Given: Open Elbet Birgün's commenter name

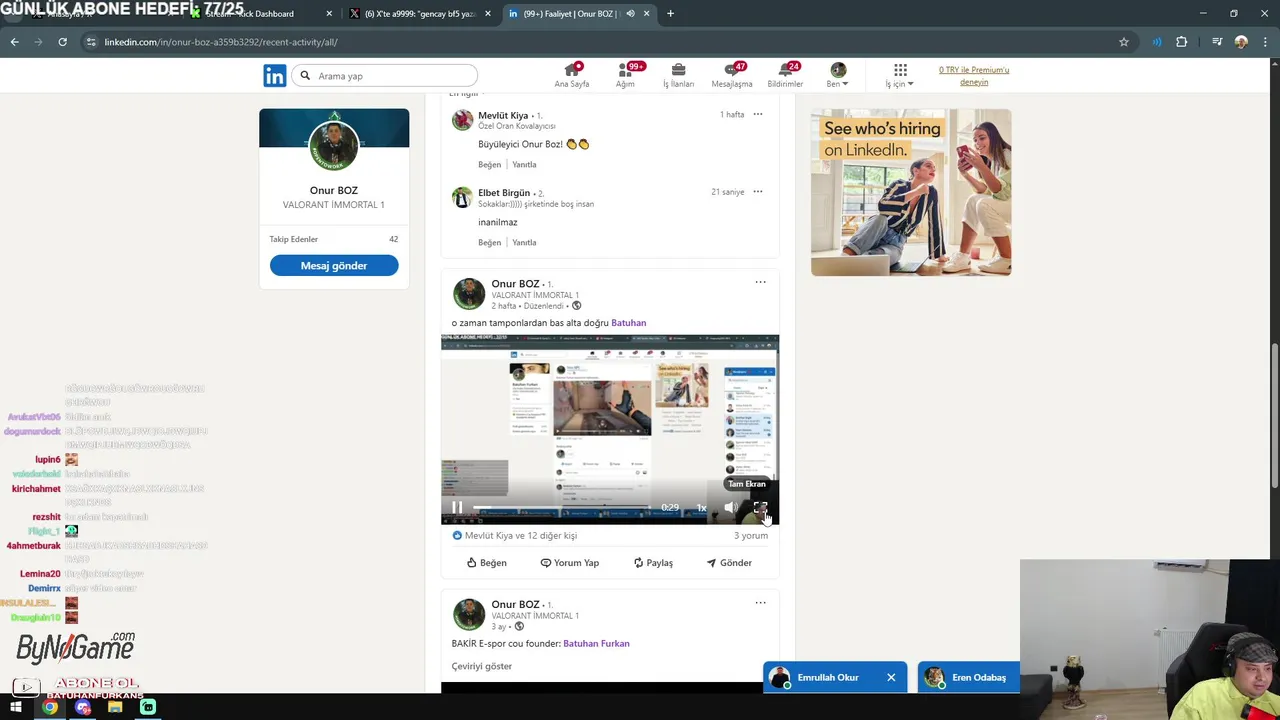Looking at the screenshot, I should (504, 193).
